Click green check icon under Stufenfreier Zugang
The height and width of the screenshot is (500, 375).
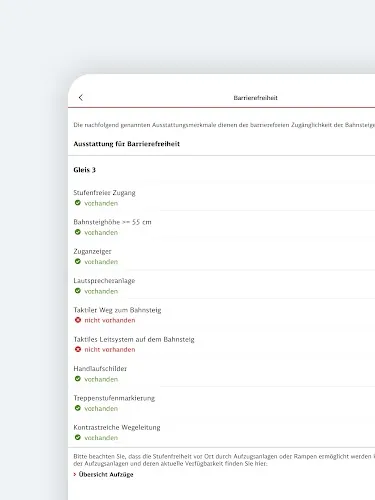point(78,203)
